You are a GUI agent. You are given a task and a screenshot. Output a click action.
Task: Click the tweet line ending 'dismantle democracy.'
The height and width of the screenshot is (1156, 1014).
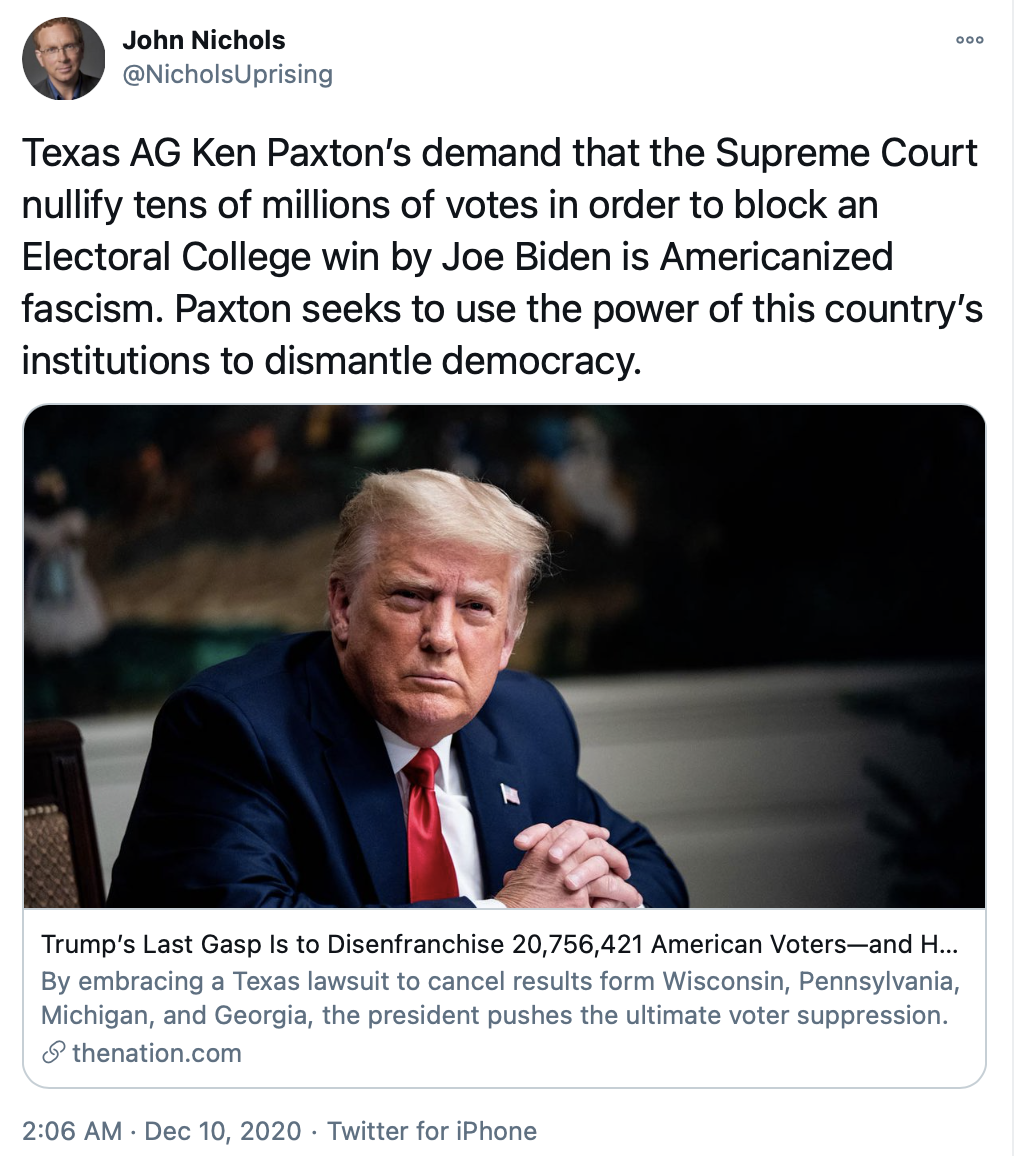[330, 361]
